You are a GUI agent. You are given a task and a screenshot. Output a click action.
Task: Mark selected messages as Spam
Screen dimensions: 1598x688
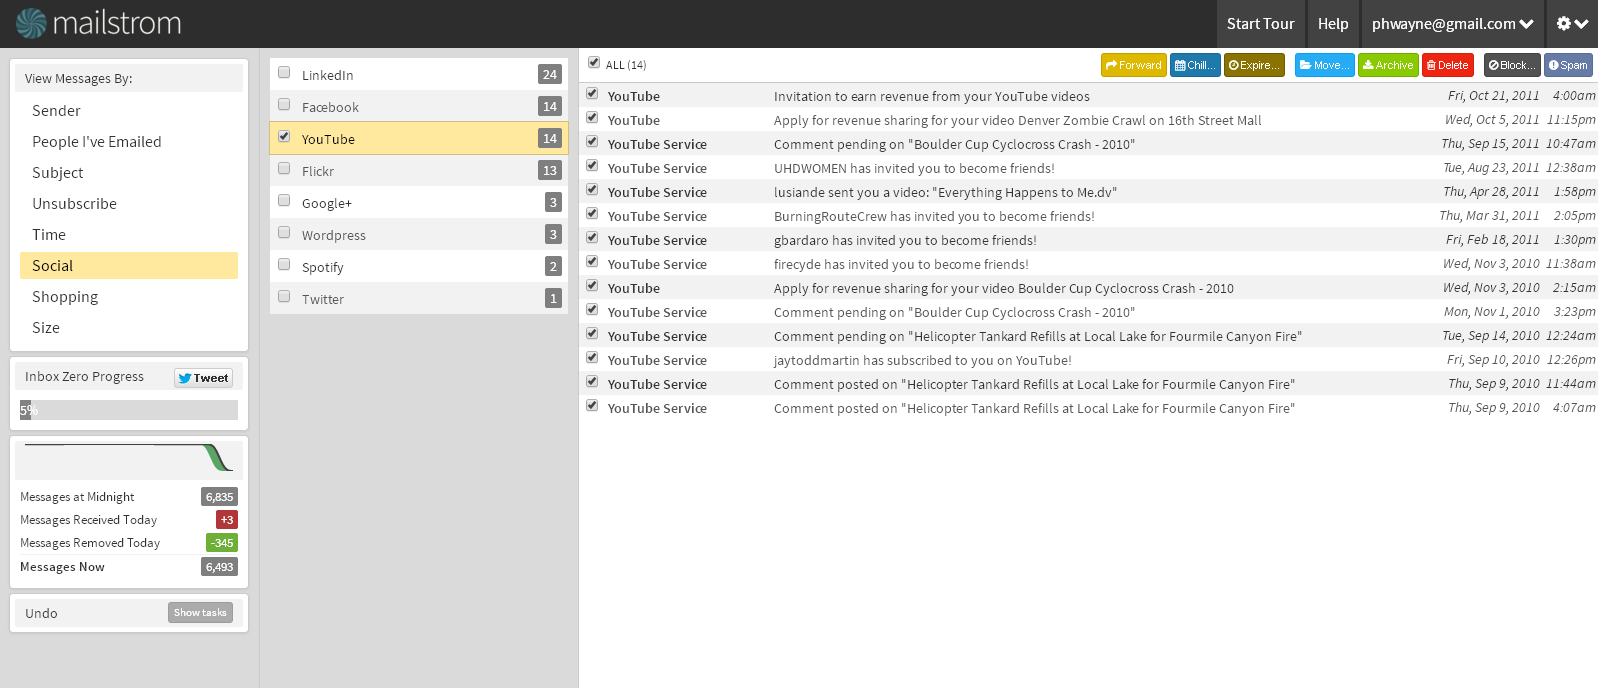tap(1567, 65)
